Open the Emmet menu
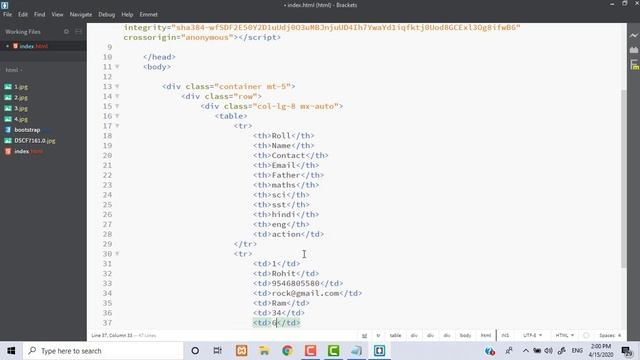 [149, 14]
